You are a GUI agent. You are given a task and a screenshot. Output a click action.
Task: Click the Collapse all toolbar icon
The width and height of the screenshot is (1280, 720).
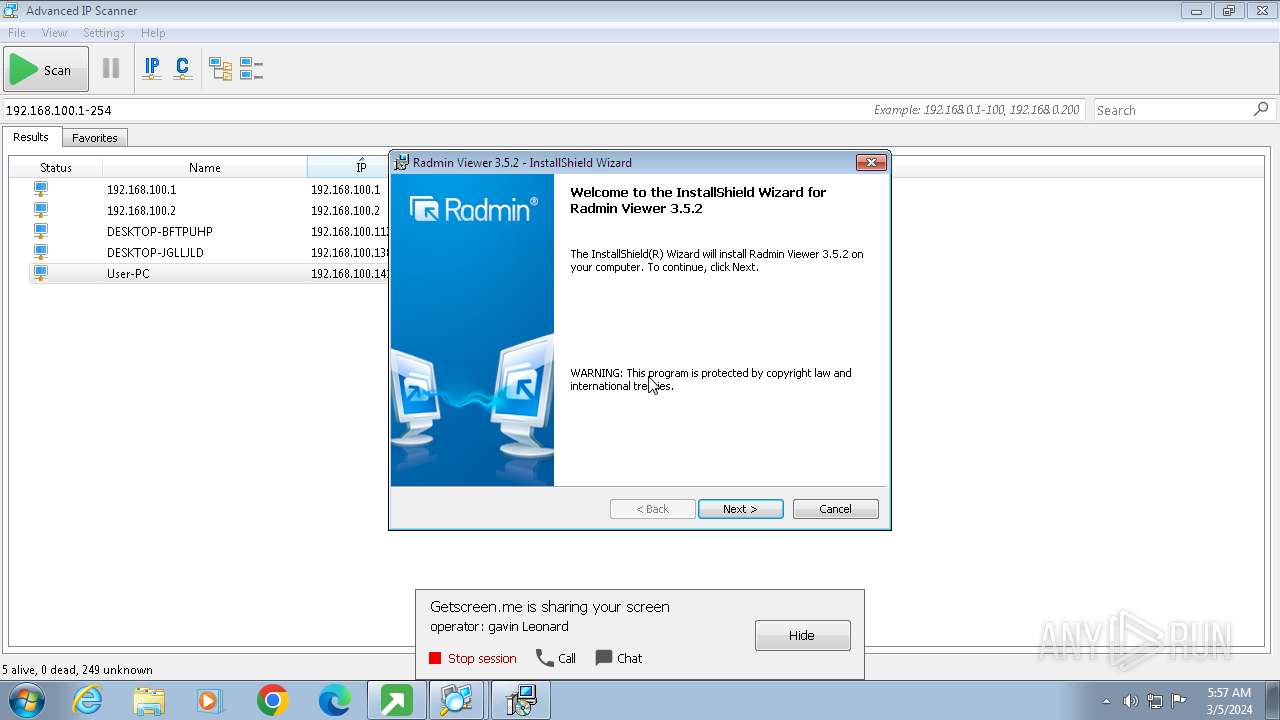click(251, 69)
